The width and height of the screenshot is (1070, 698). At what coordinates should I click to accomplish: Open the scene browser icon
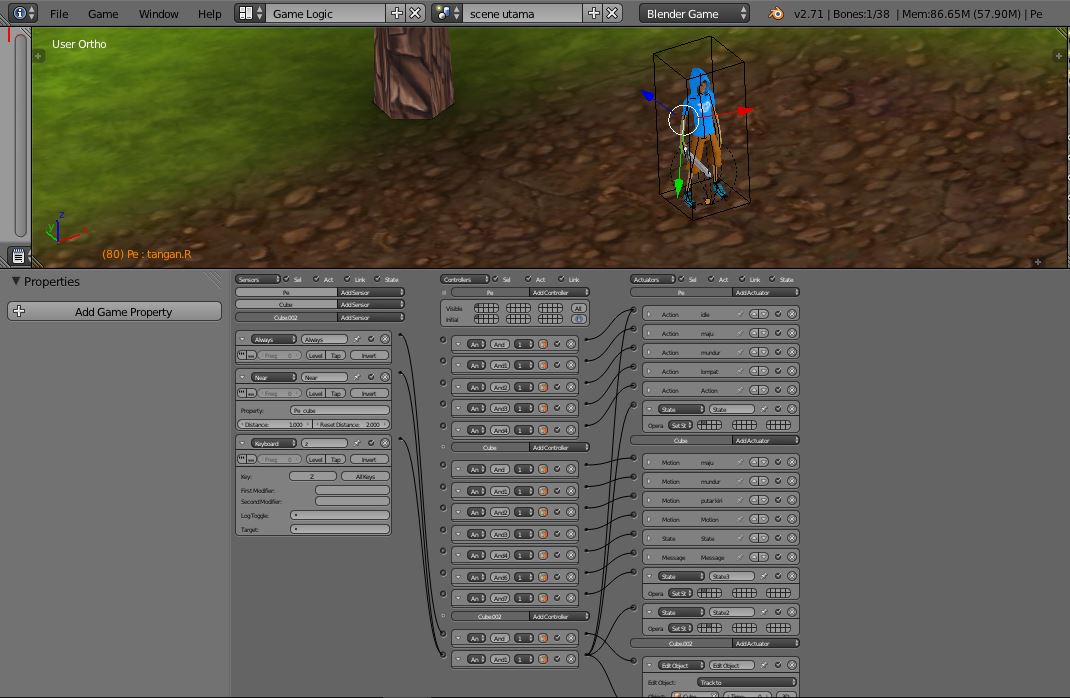(x=448, y=13)
